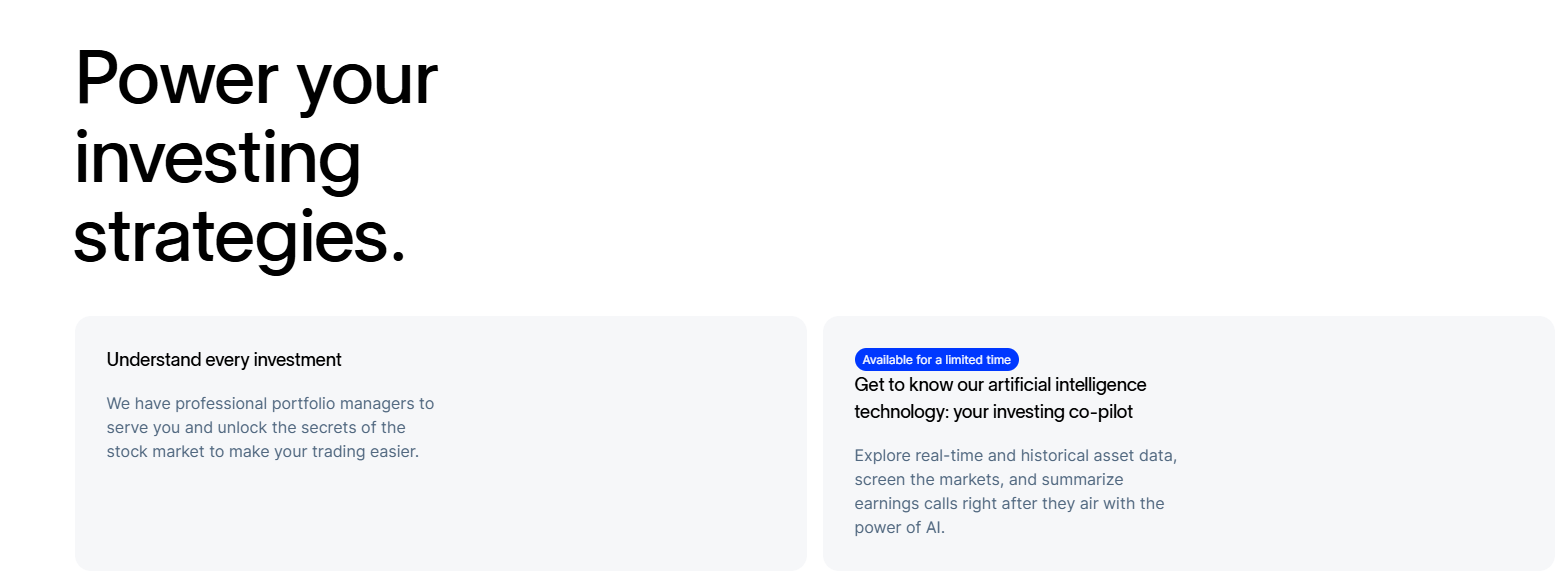Click the words 'co-pilot' in the right card title
The width and height of the screenshot is (1565, 583).
1100,412
